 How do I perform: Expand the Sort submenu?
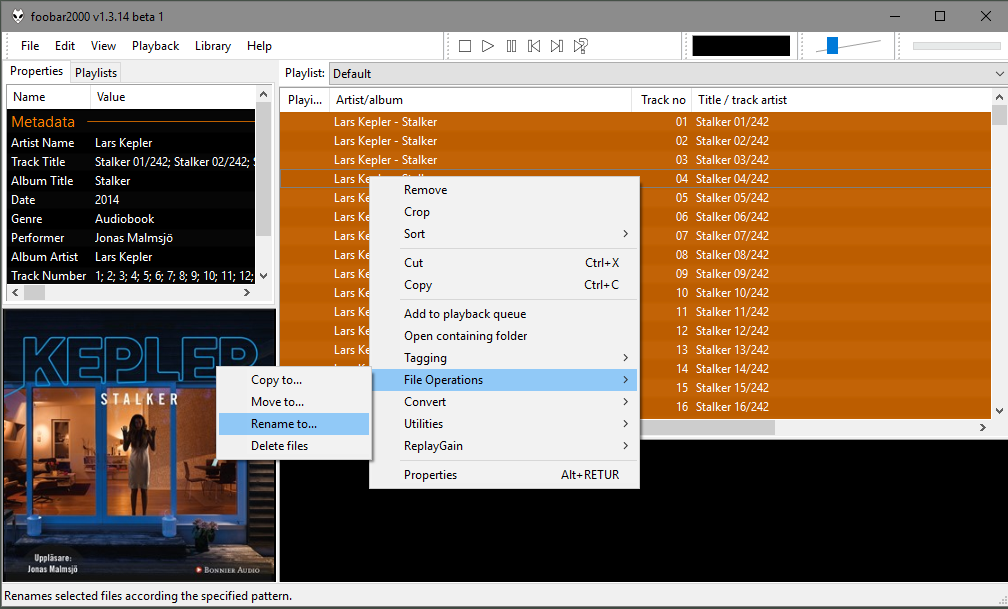pyautogui.click(x=503, y=234)
